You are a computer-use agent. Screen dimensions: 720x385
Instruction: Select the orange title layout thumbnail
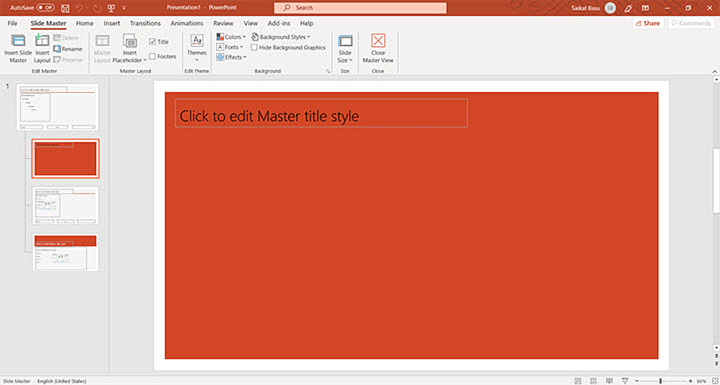pyautogui.click(x=65, y=159)
